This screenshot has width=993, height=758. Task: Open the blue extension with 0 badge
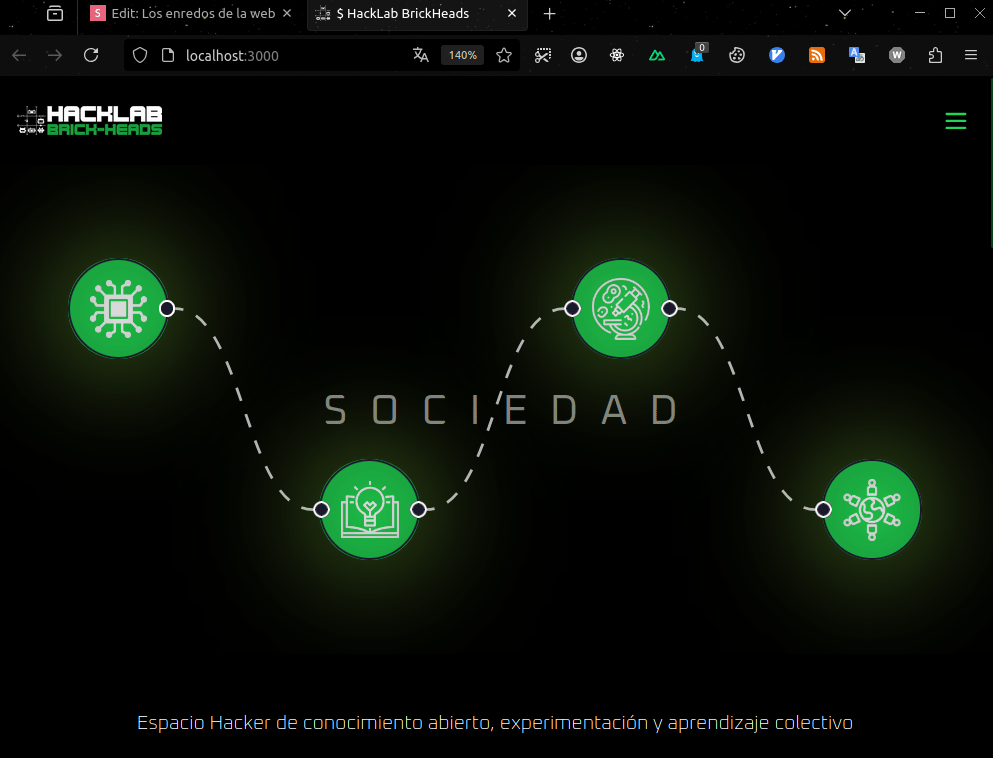coord(697,54)
